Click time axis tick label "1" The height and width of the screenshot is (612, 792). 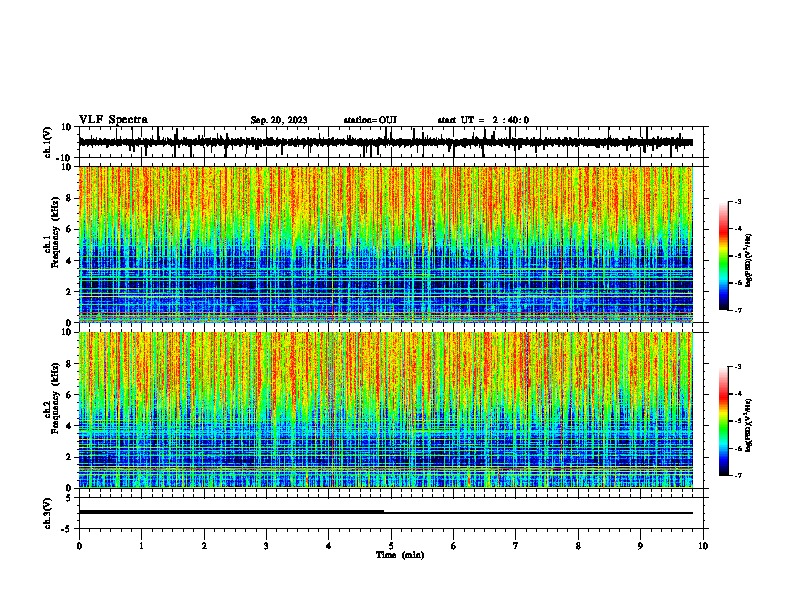click(141, 546)
